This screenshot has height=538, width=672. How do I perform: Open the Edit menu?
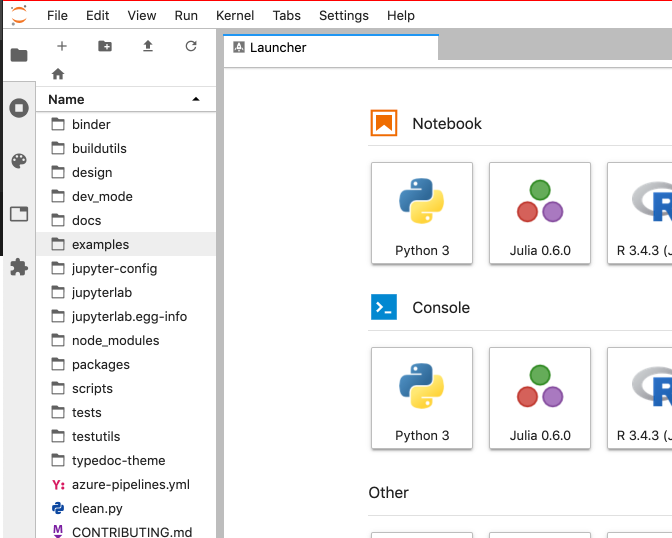click(97, 15)
